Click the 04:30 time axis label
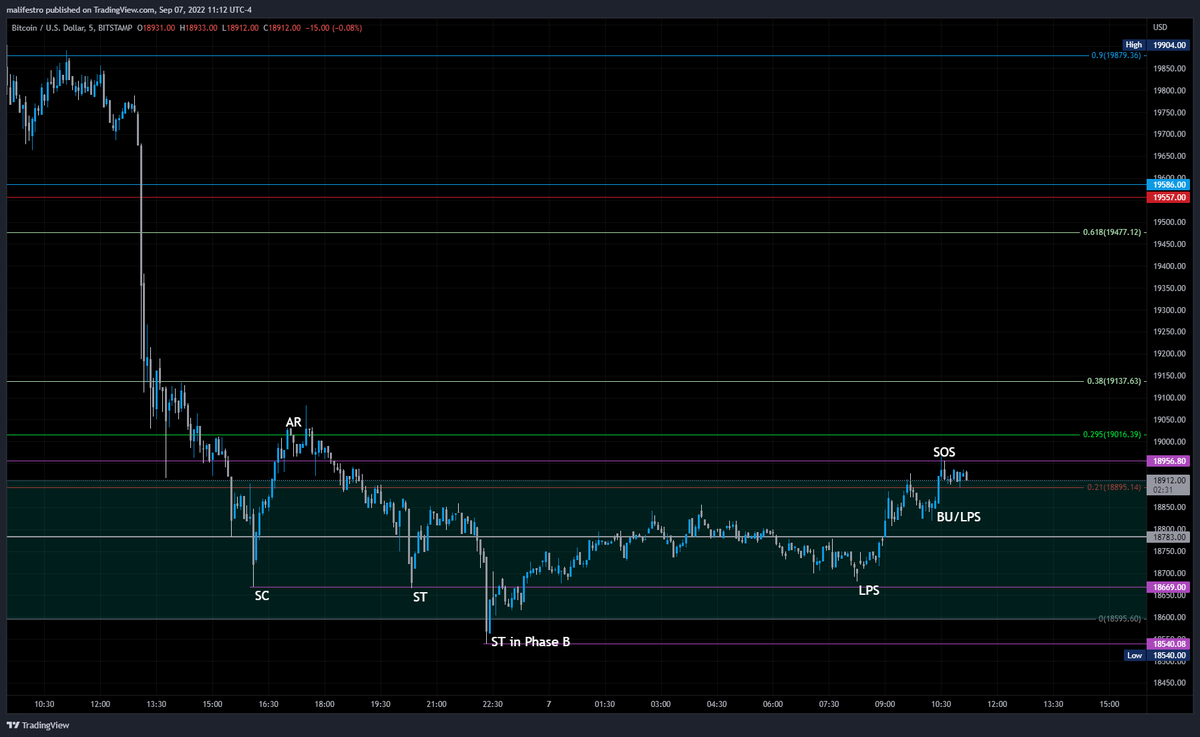The height and width of the screenshot is (737, 1200). click(716, 704)
